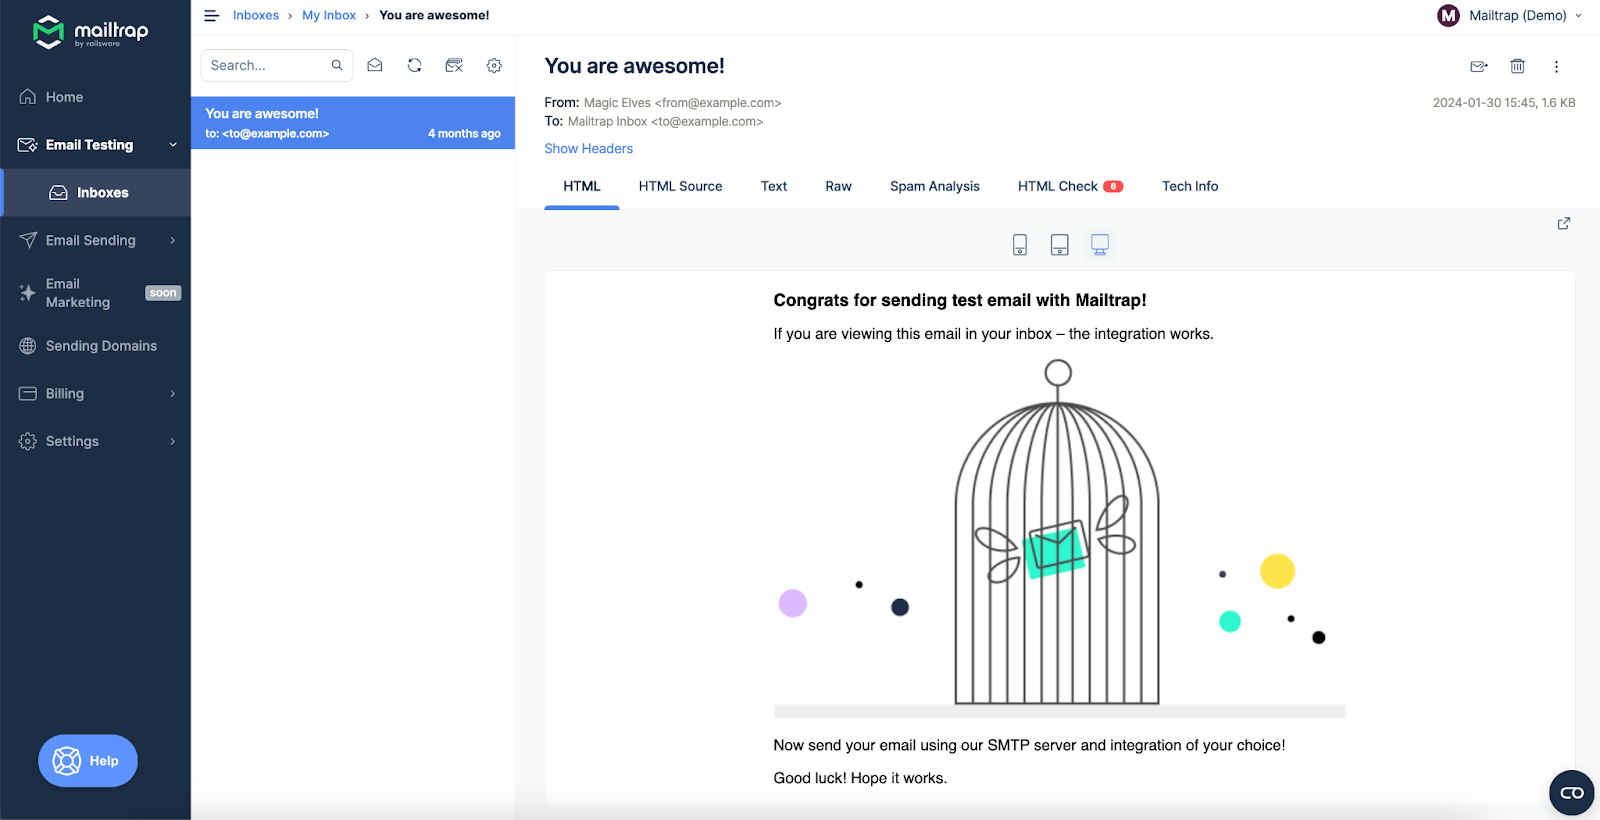This screenshot has height=820, width=1600.
Task: Switch to the Raw tab
Action: 838,187
